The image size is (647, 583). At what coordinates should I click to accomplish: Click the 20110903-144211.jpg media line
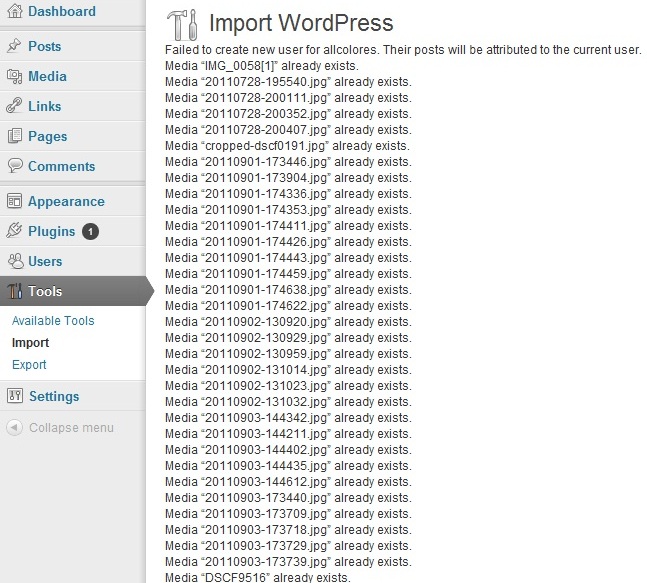[x=288, y=434]
